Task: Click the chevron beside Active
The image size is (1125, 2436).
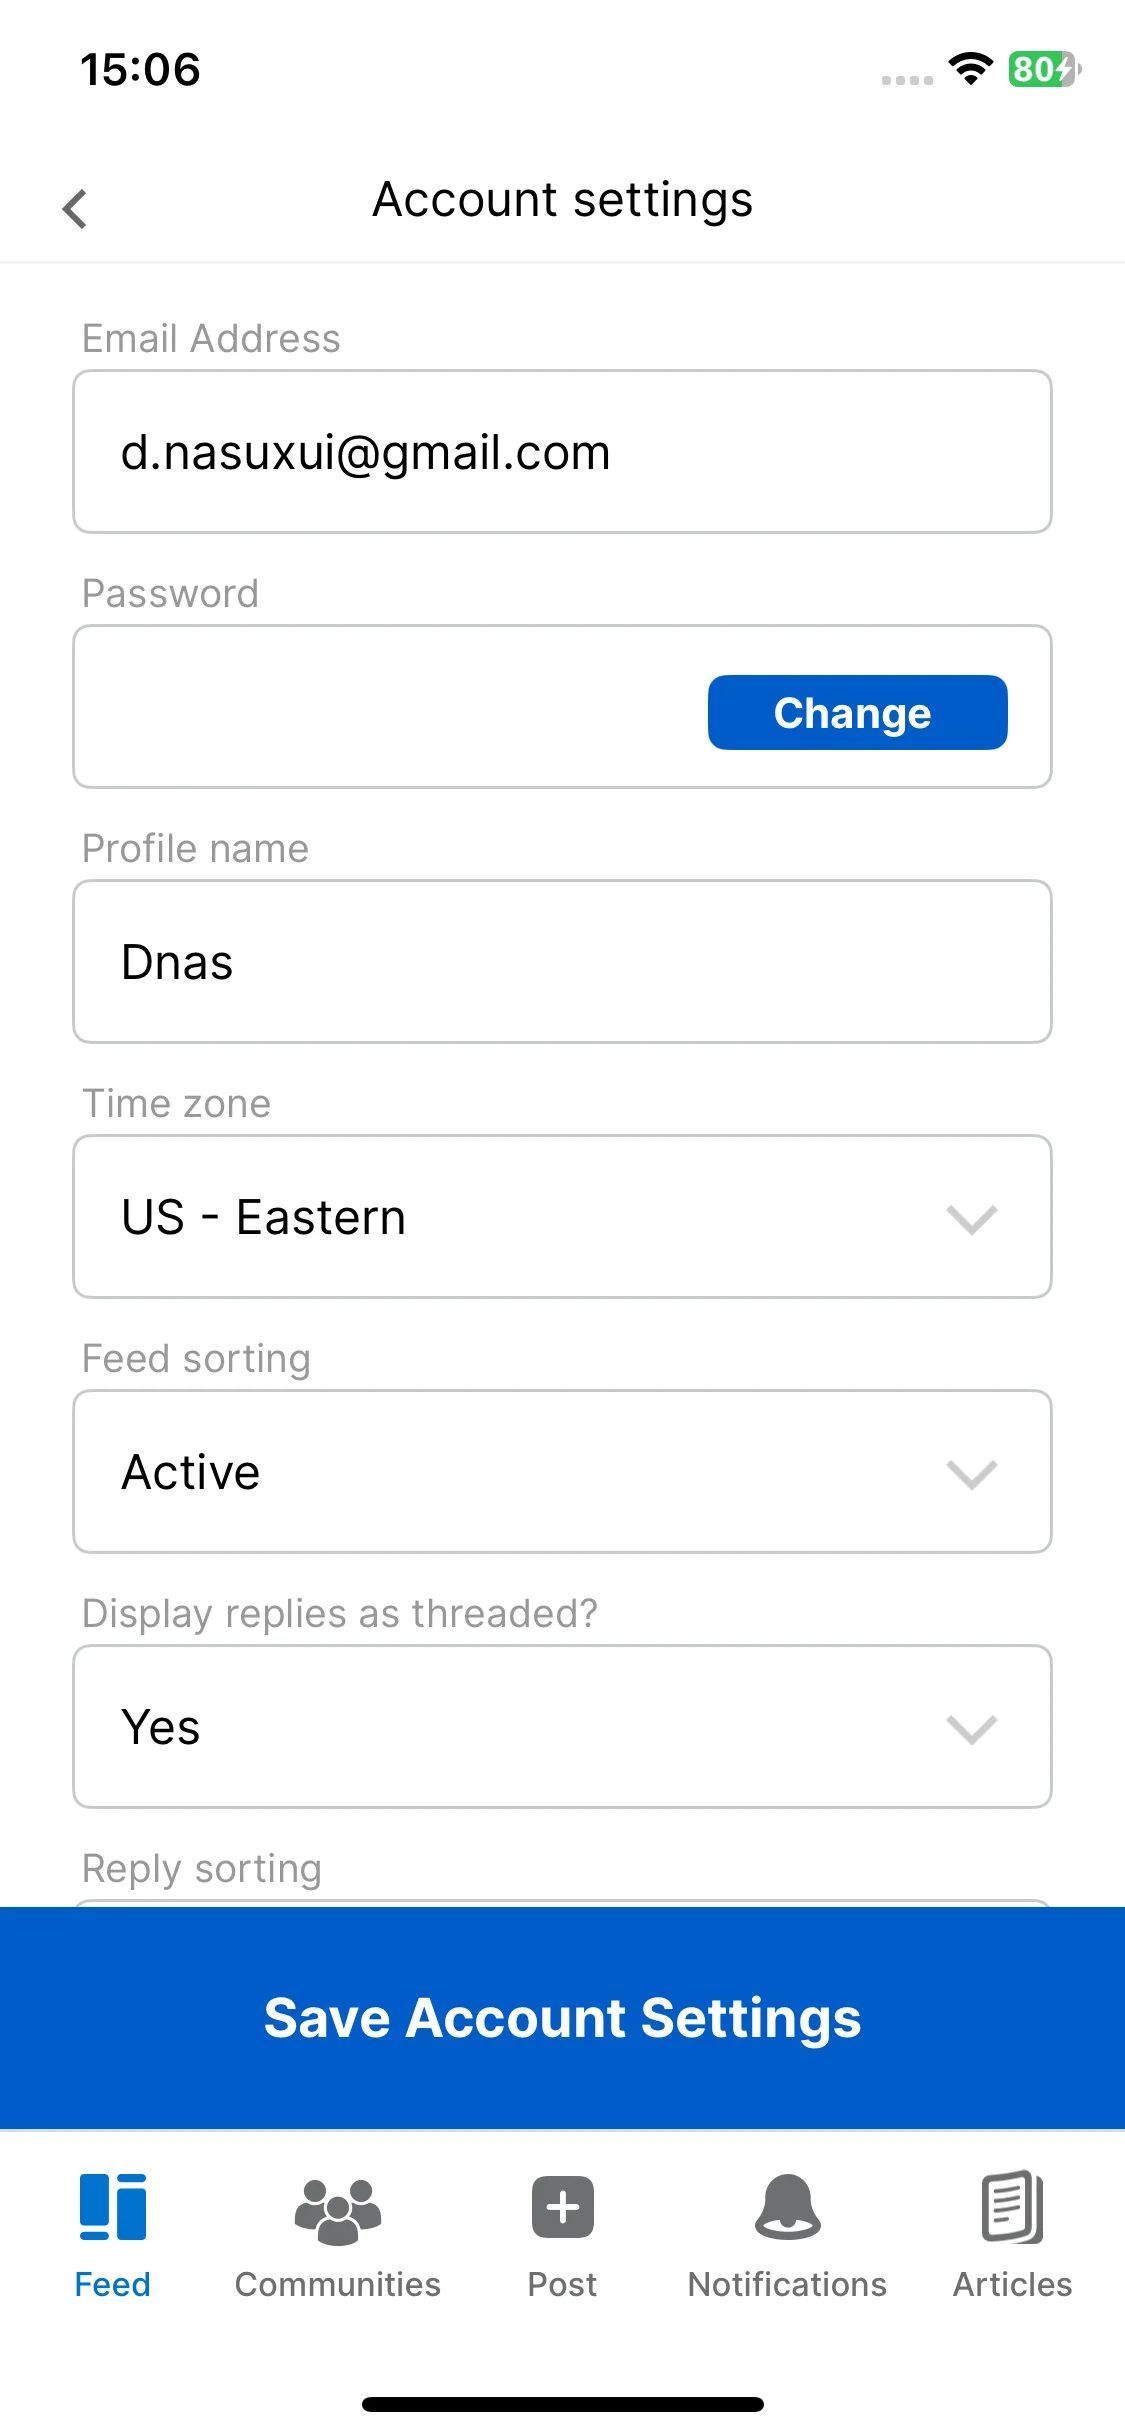Action: click(x=971, y=1474)
